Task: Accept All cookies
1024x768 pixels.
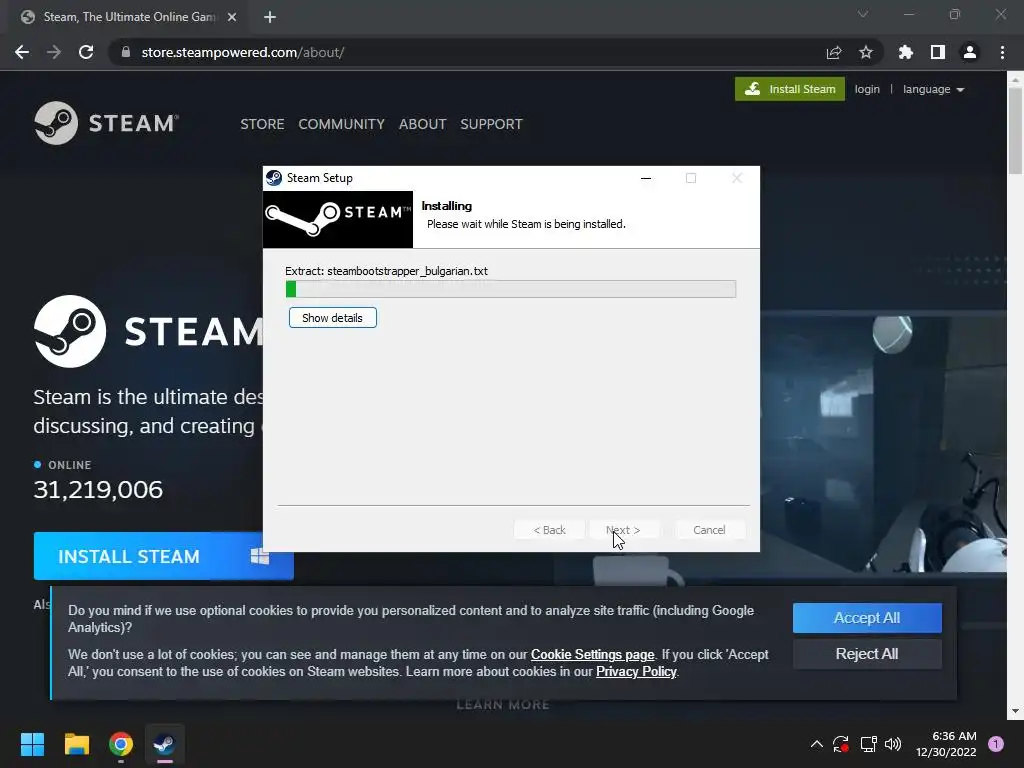Action: 867,618
